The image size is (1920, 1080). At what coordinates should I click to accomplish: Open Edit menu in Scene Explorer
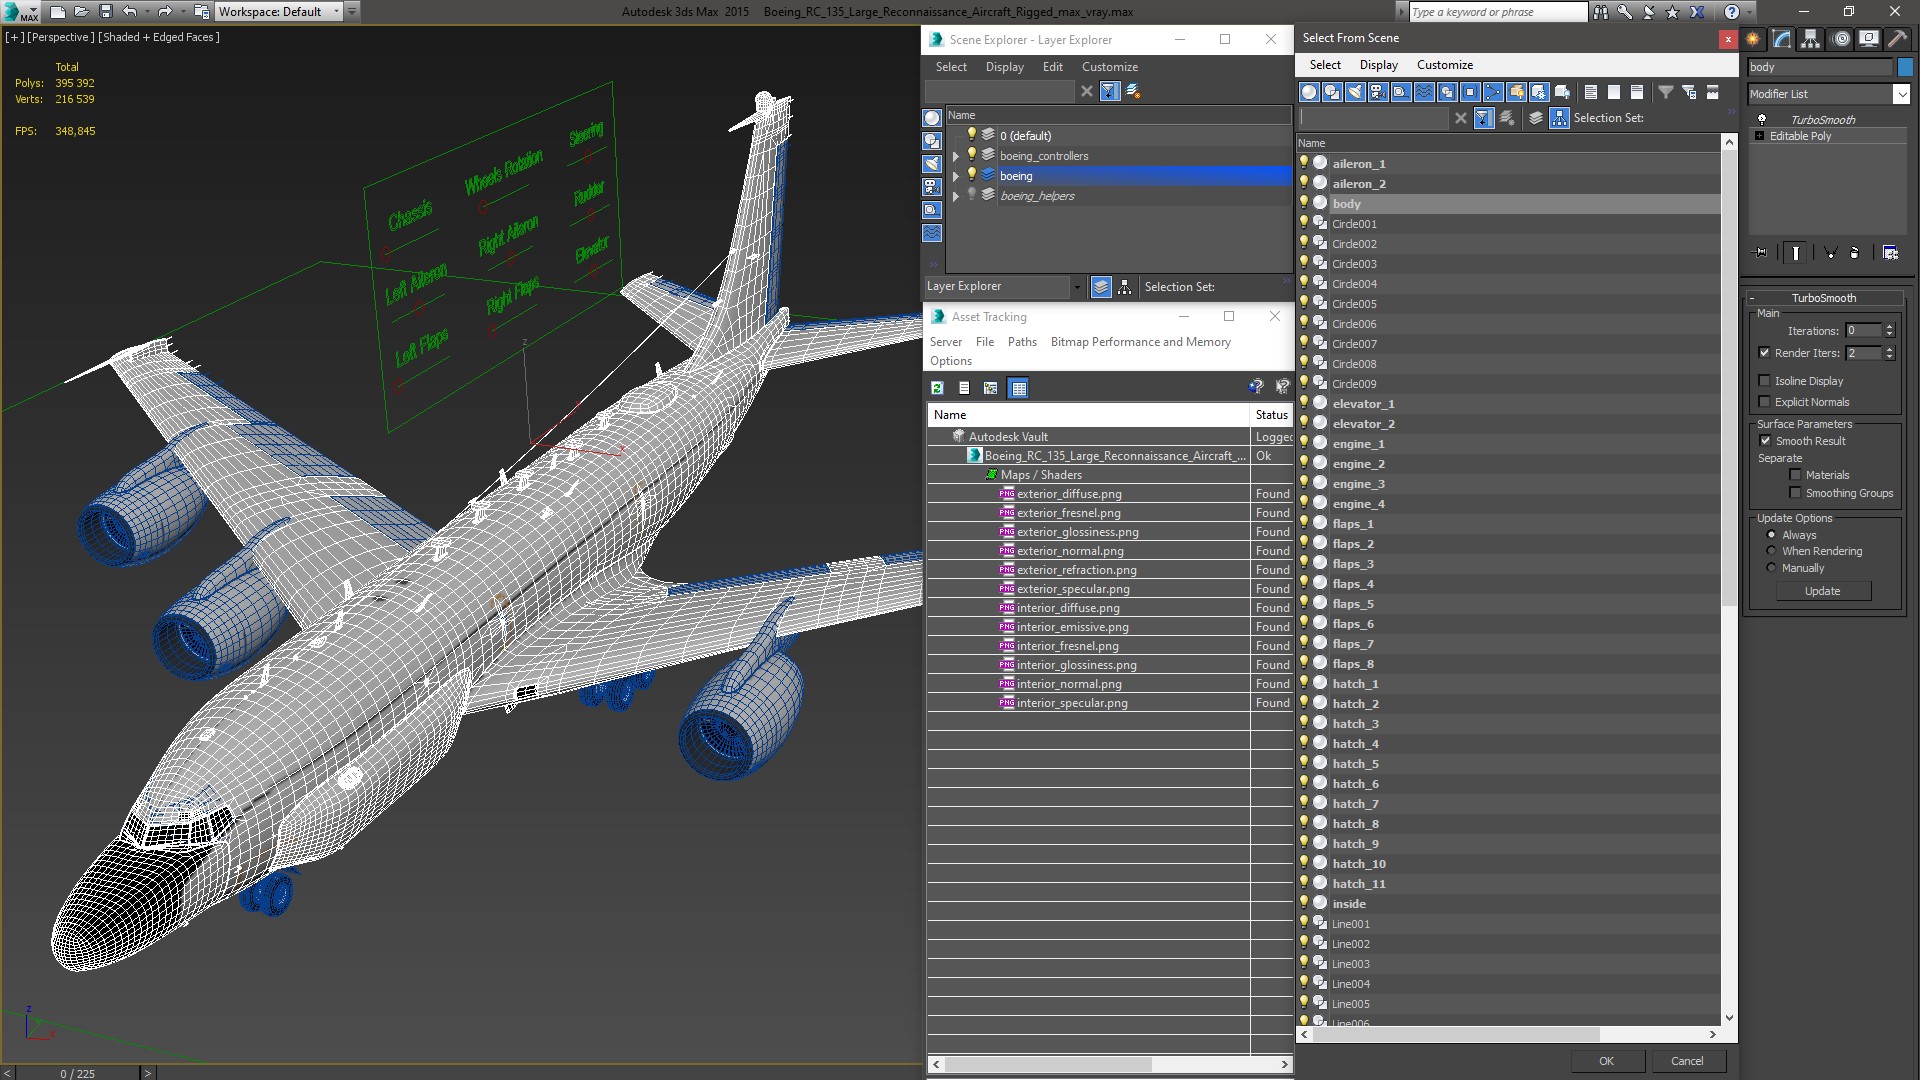pyautogui.click(x=1052, y=67)
